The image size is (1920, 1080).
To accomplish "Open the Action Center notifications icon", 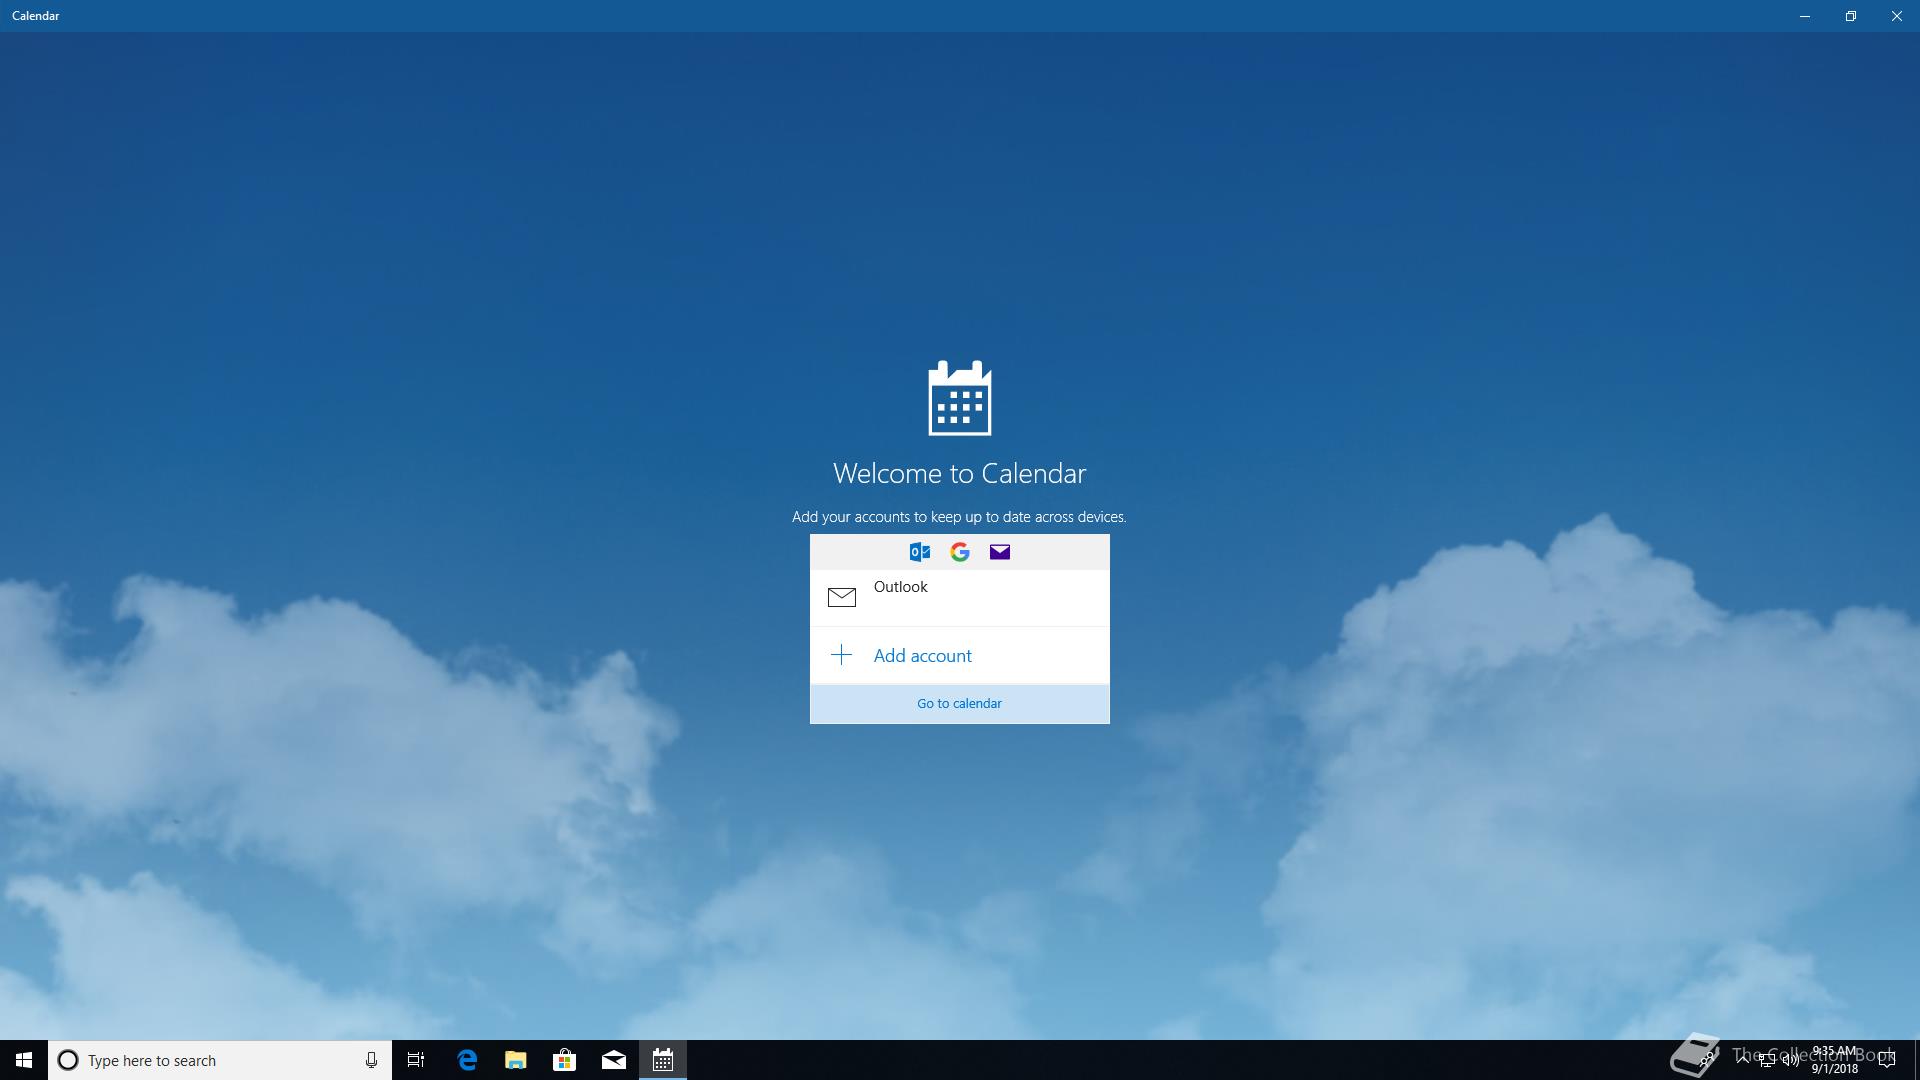I will click(x=1887, y=1060).
